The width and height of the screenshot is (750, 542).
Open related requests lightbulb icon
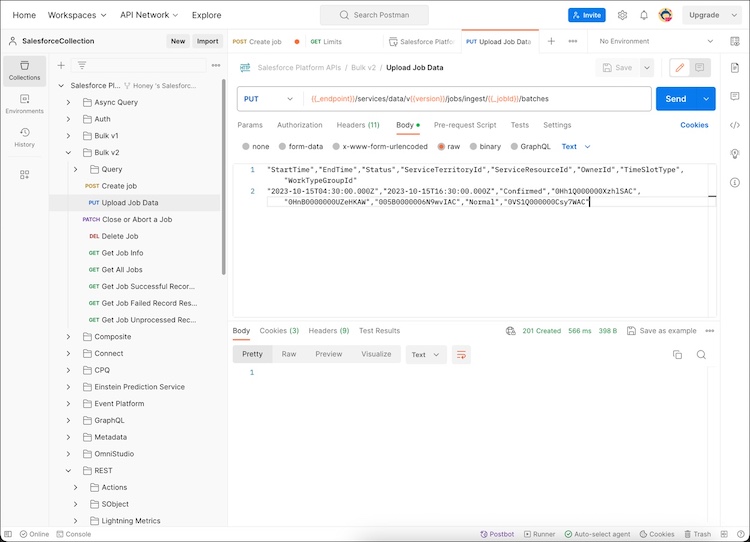pos(735,154)
